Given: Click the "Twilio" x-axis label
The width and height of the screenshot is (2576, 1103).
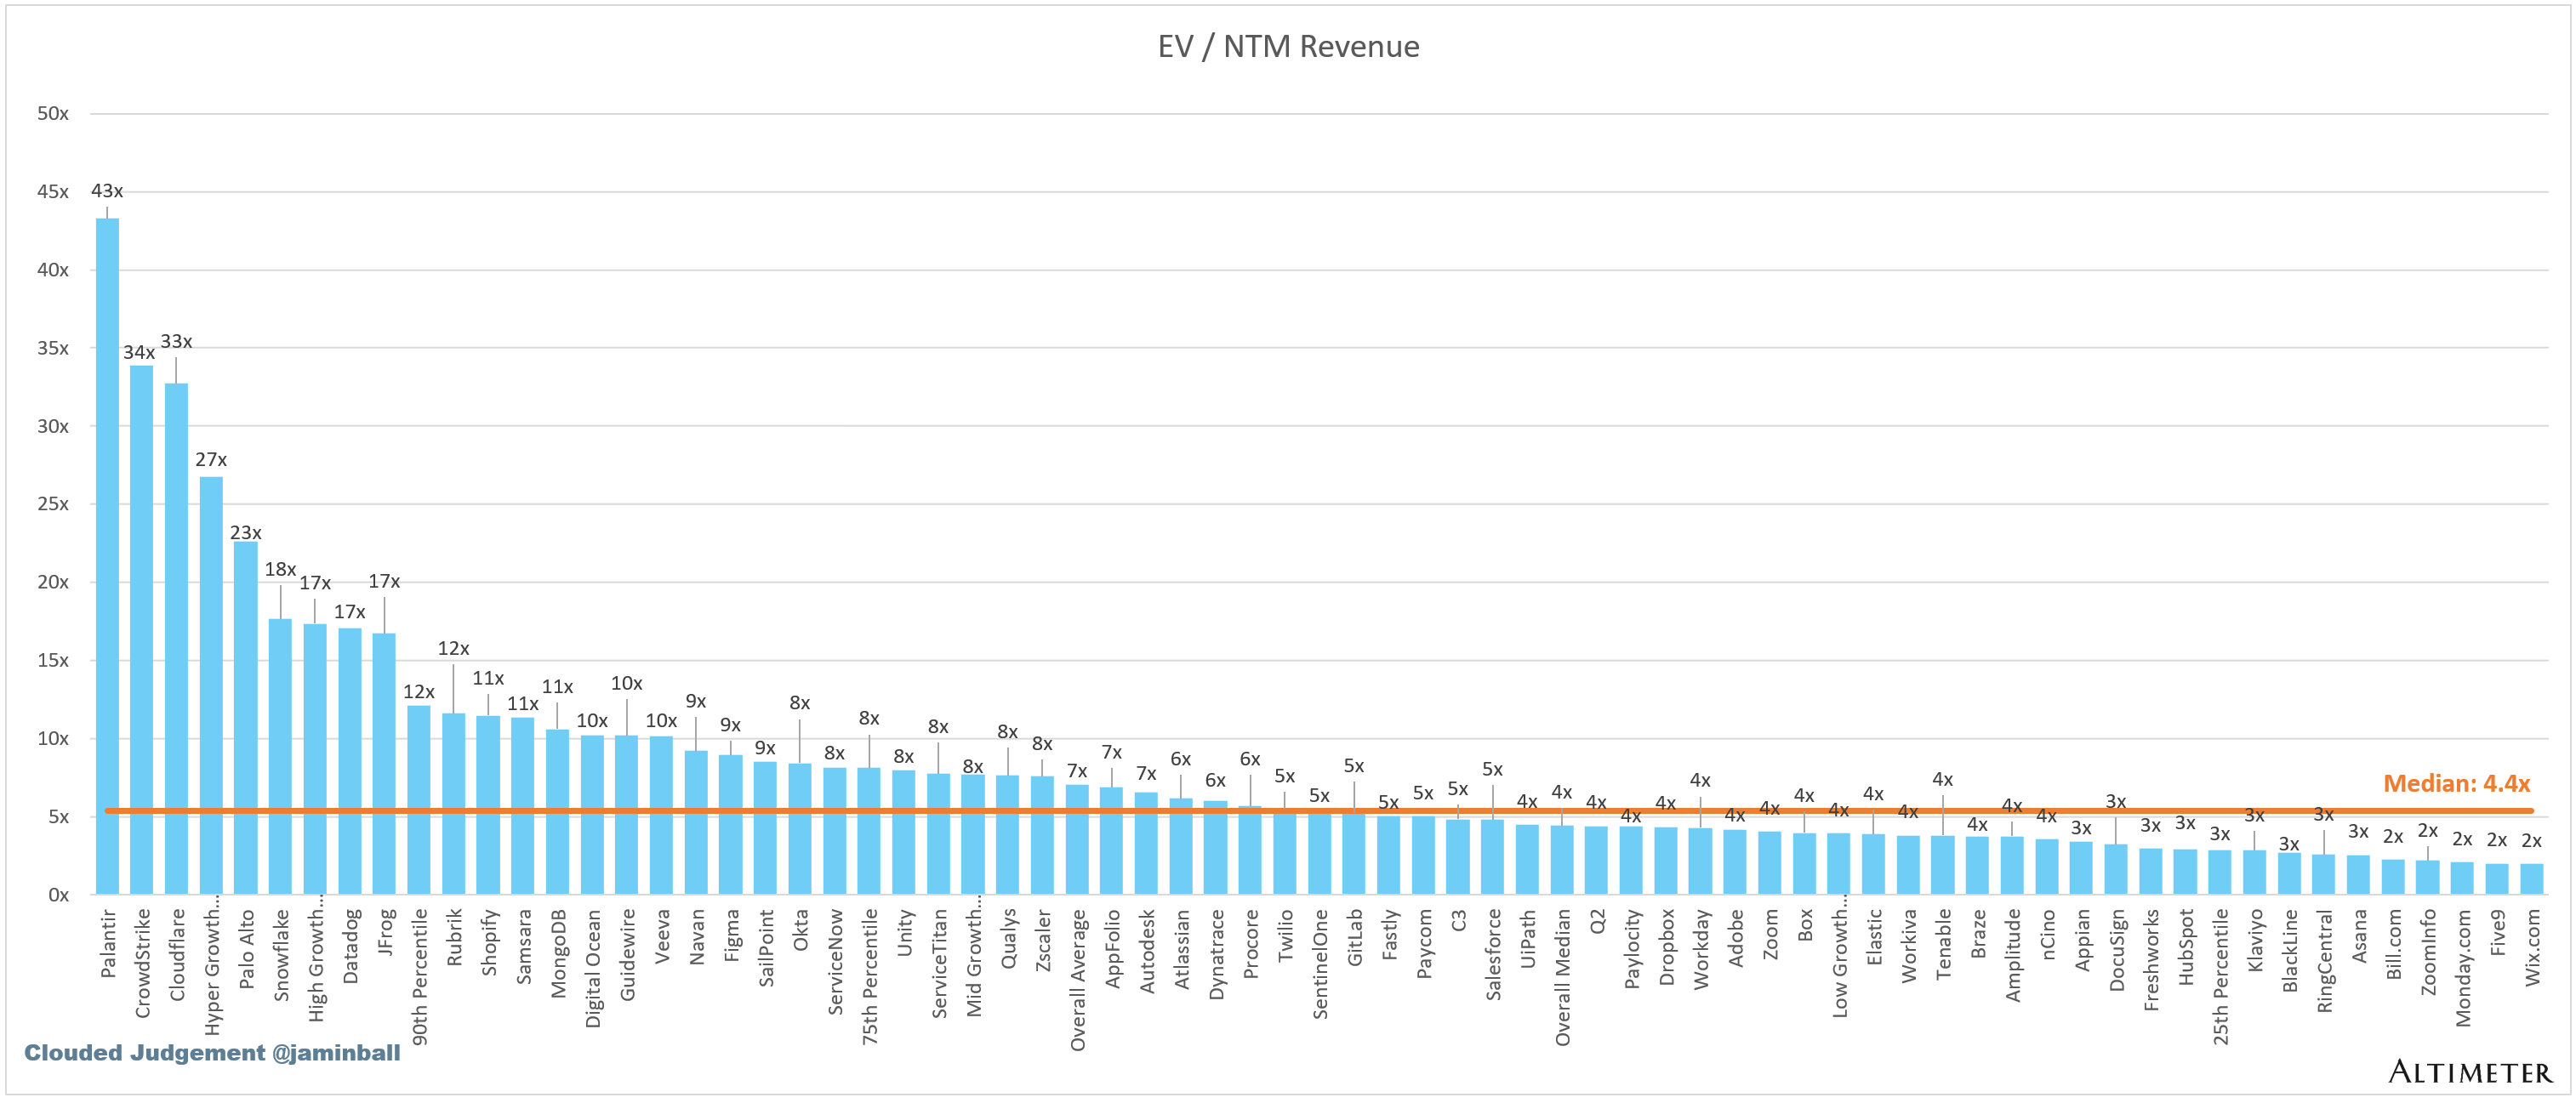Looking at the screenshot, I should (x=1286, y=935).
